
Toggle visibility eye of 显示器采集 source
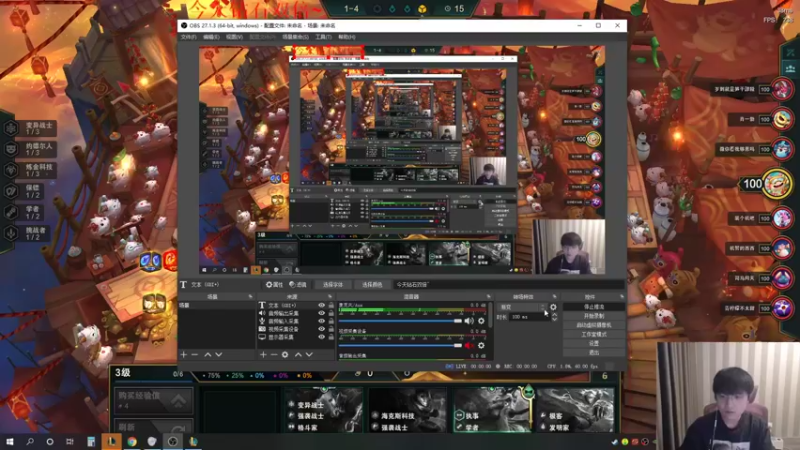[x=321, y=337]
